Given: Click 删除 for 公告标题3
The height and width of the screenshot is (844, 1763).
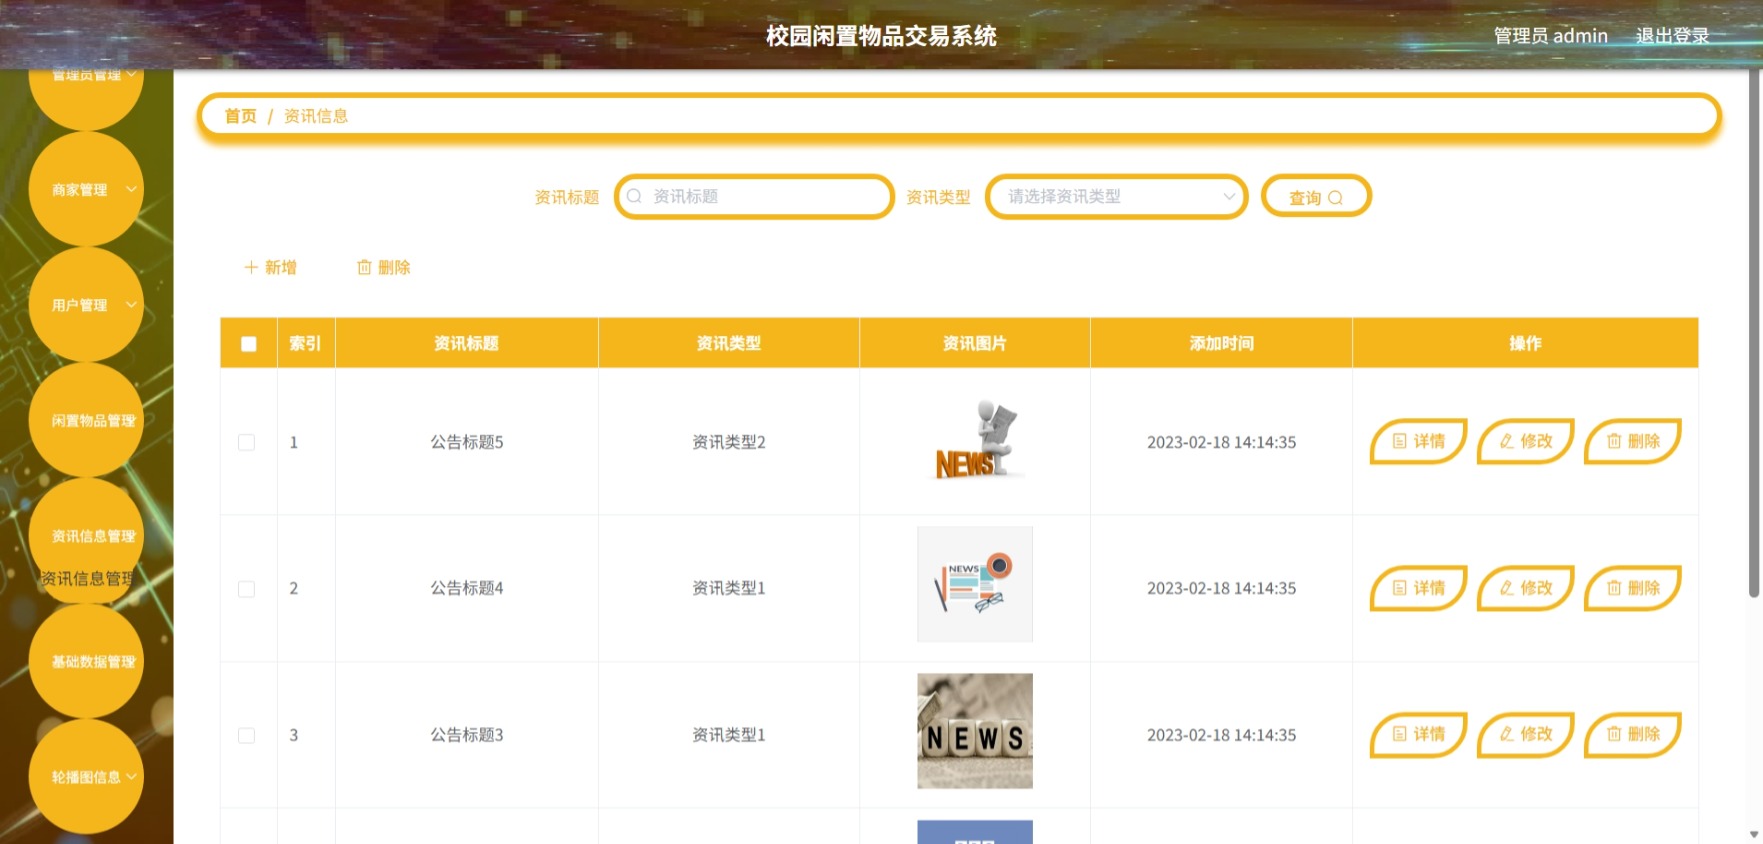Looking at the screenshot, I should 1633,734.
